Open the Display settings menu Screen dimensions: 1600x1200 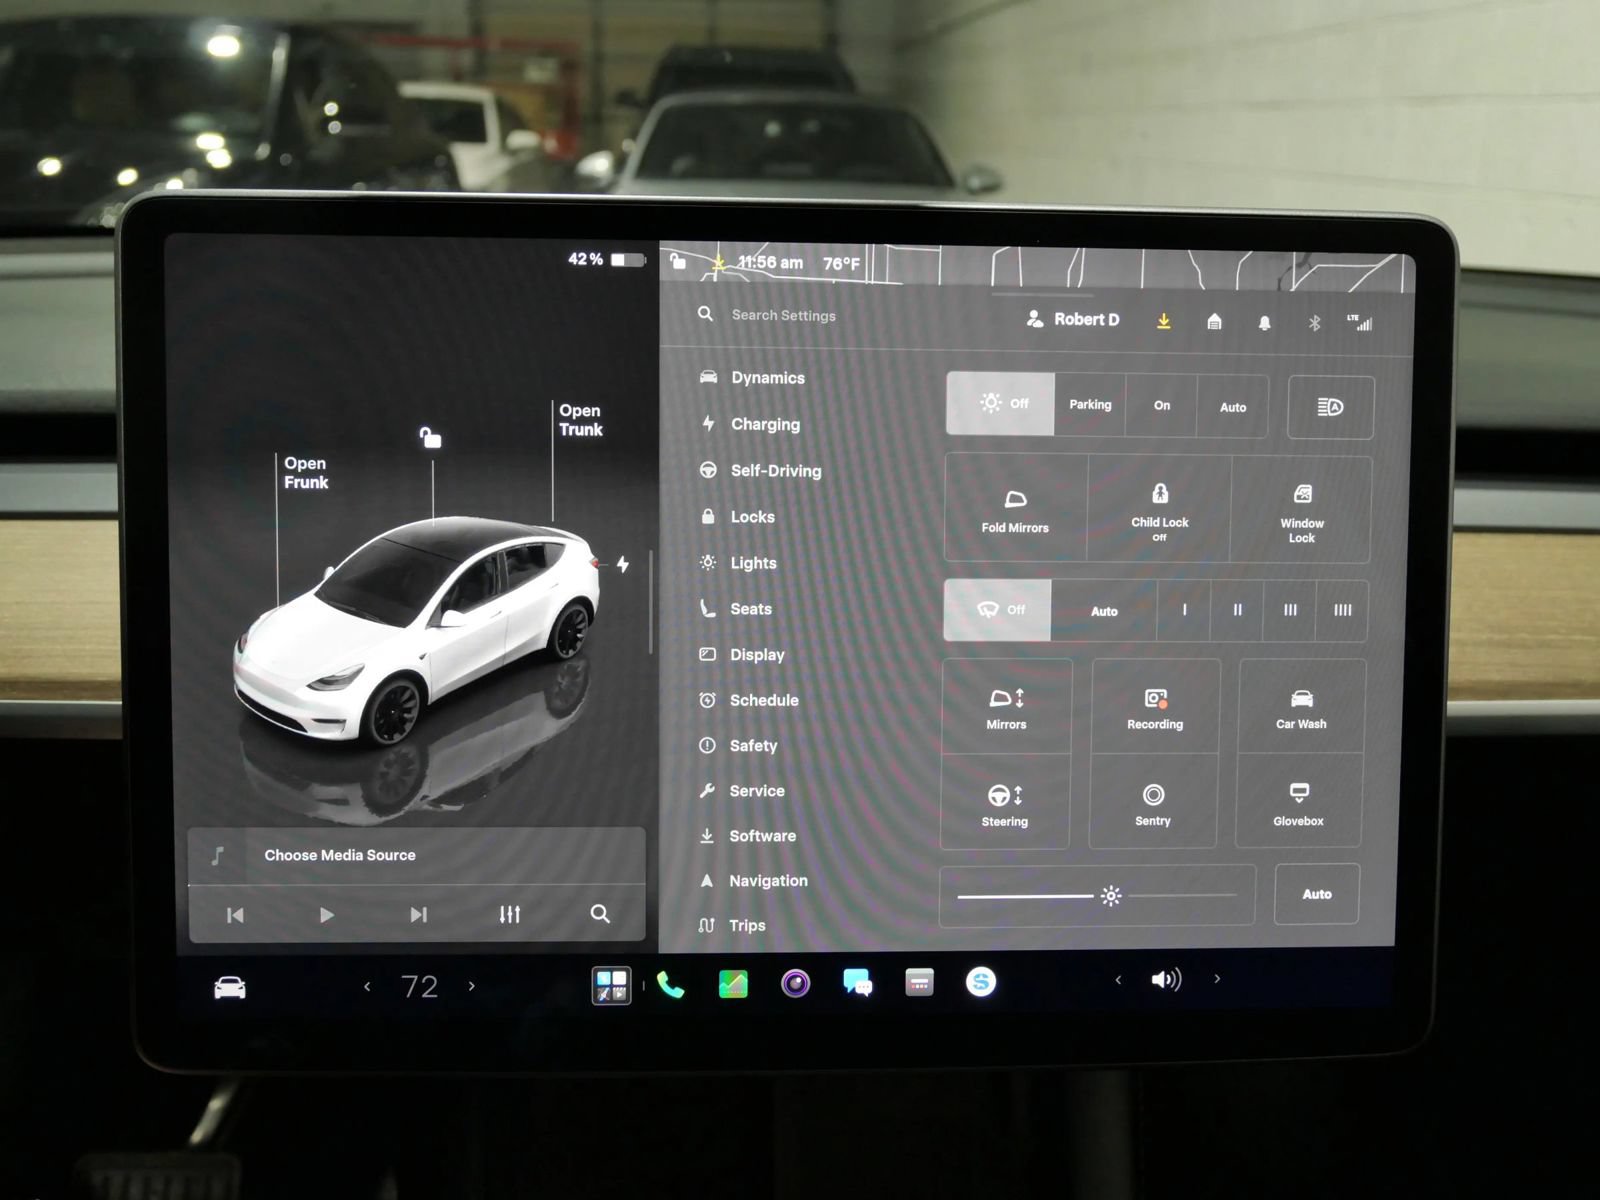[741, 655]
